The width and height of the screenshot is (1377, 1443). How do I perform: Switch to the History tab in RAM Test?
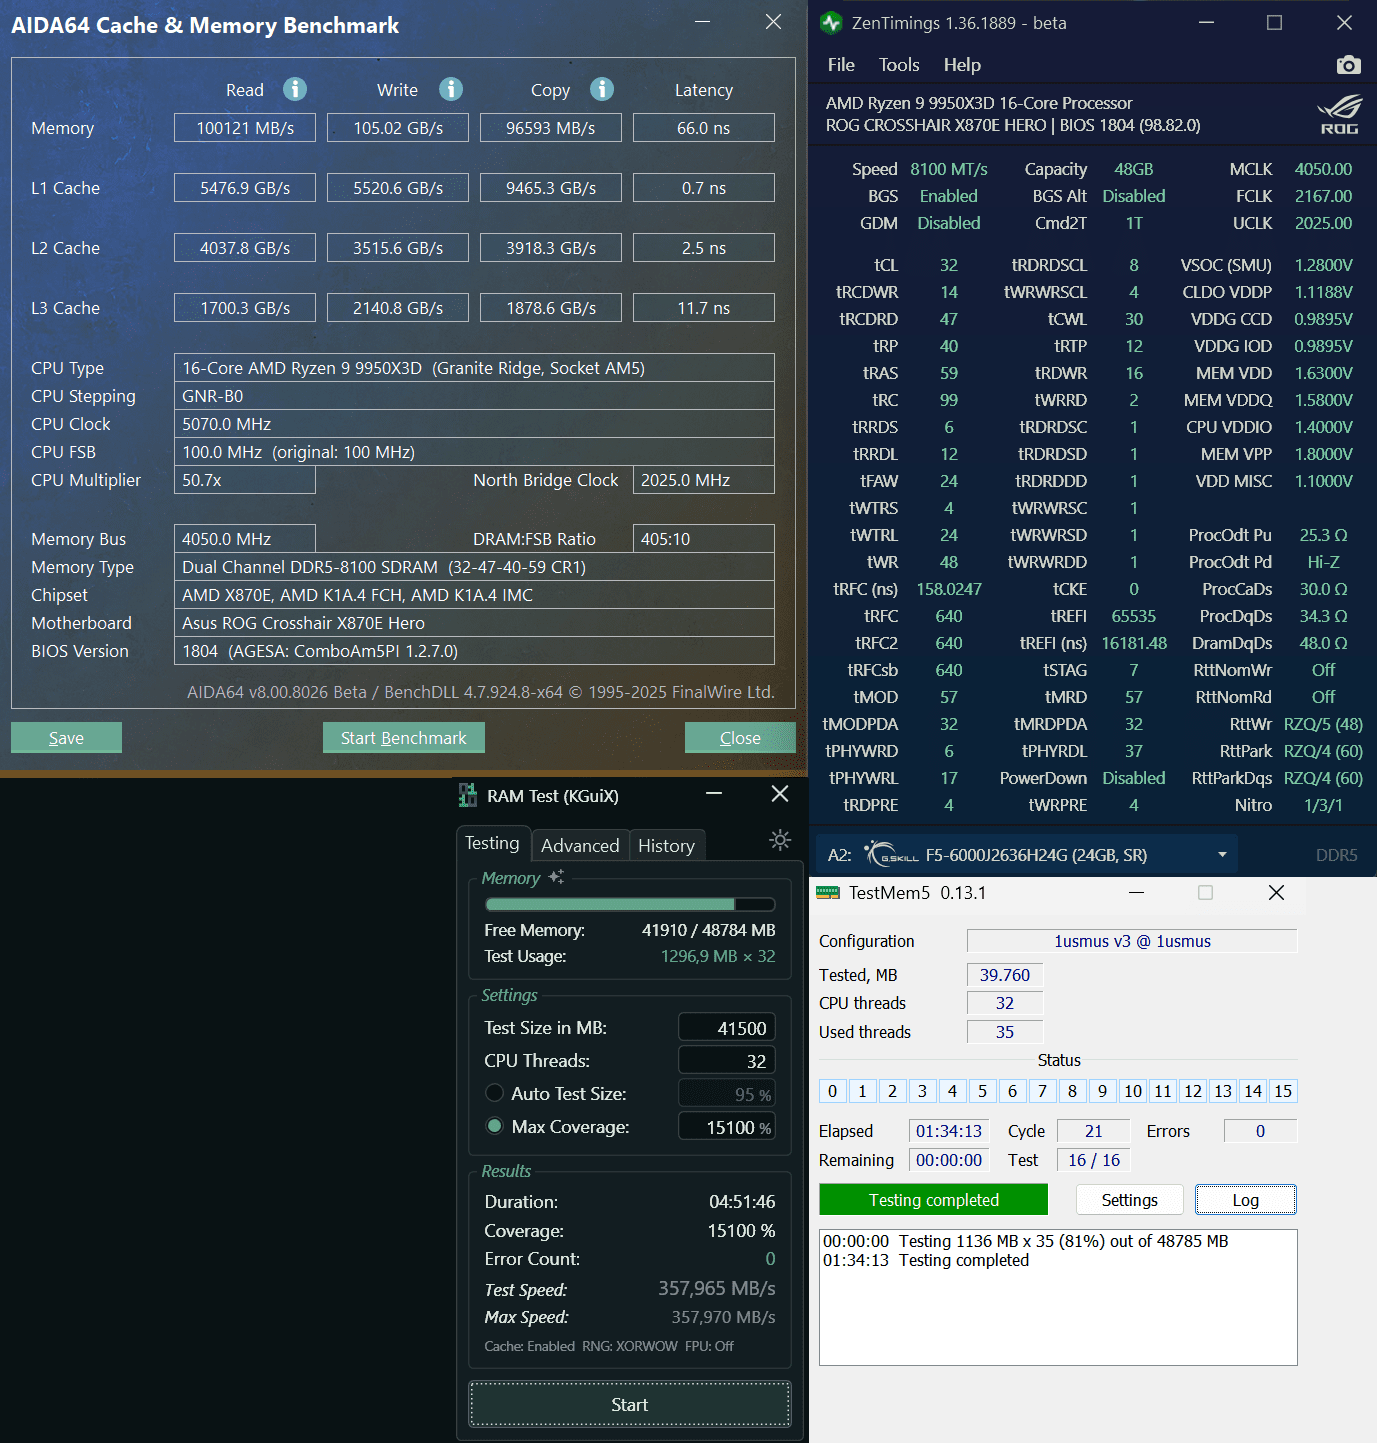coord(666,845)
